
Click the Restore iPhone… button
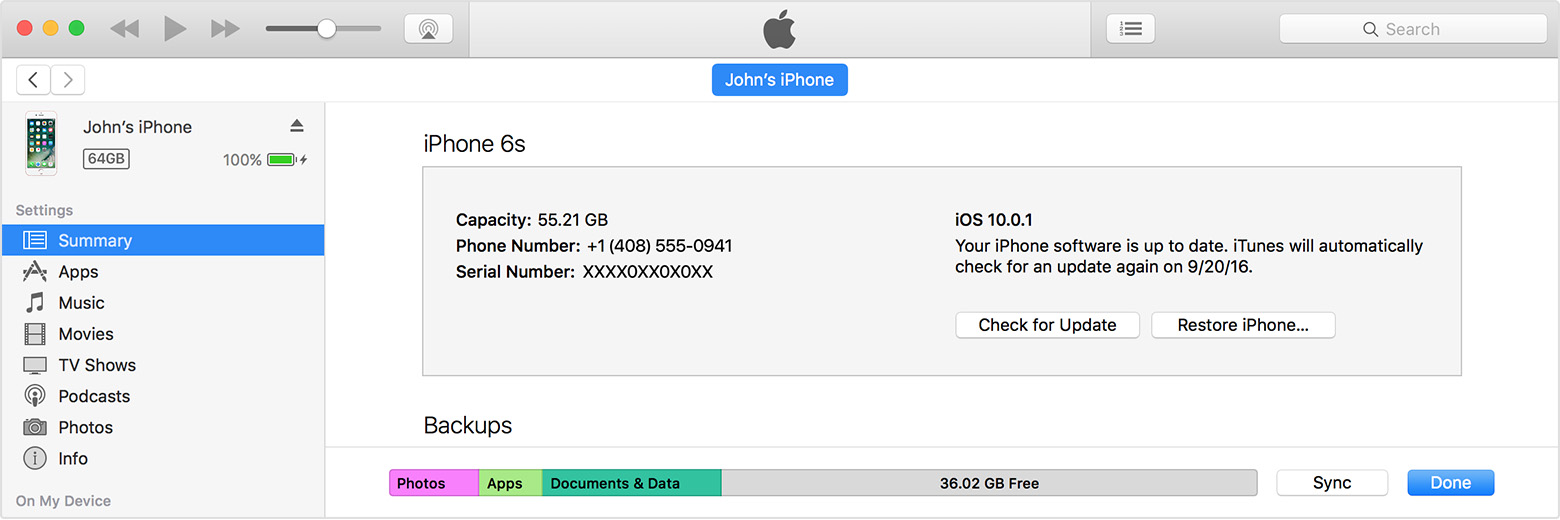1243,325
